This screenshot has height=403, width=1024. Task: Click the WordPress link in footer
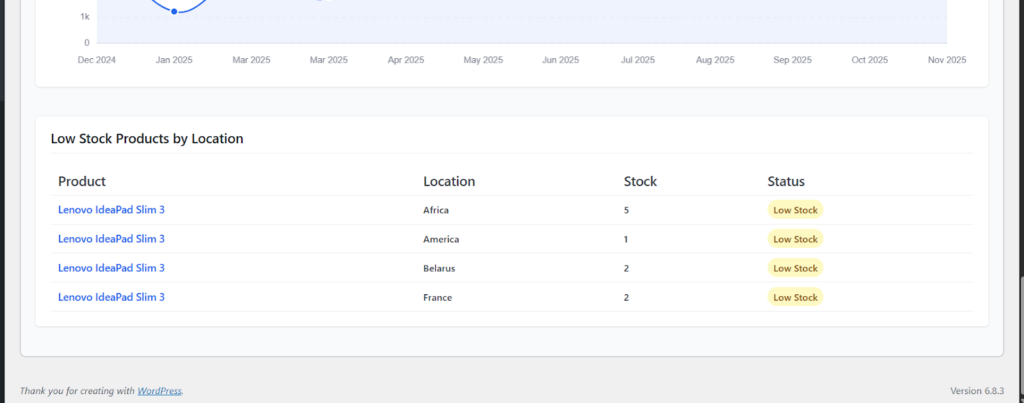[x=159, y=391]
